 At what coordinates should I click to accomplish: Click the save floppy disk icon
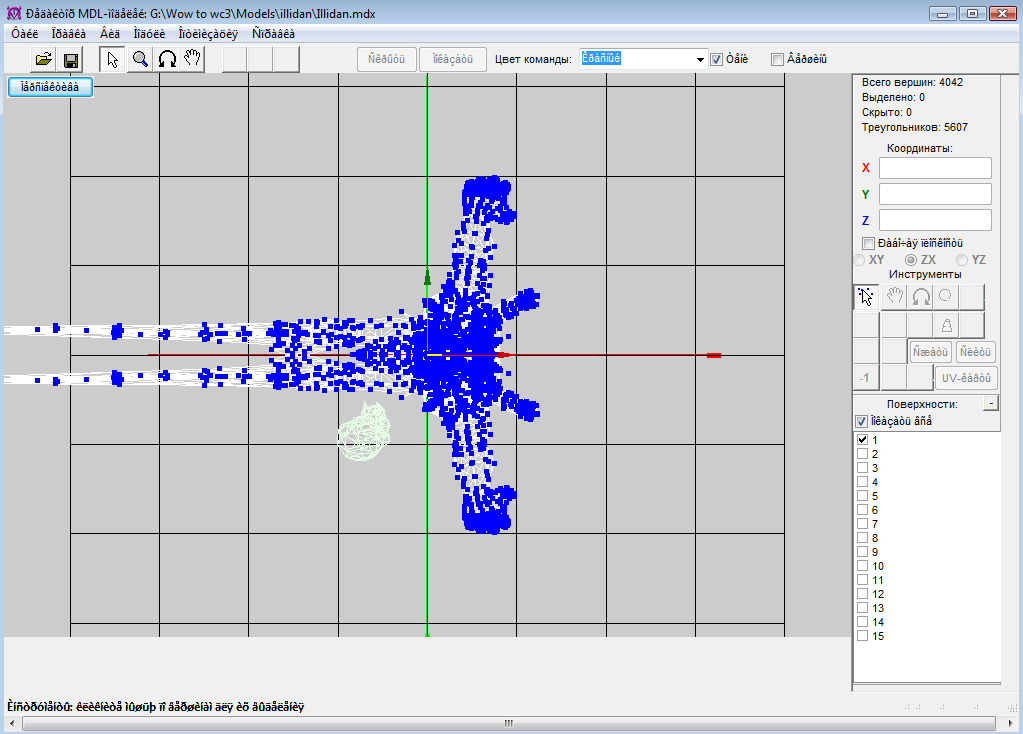71,60
